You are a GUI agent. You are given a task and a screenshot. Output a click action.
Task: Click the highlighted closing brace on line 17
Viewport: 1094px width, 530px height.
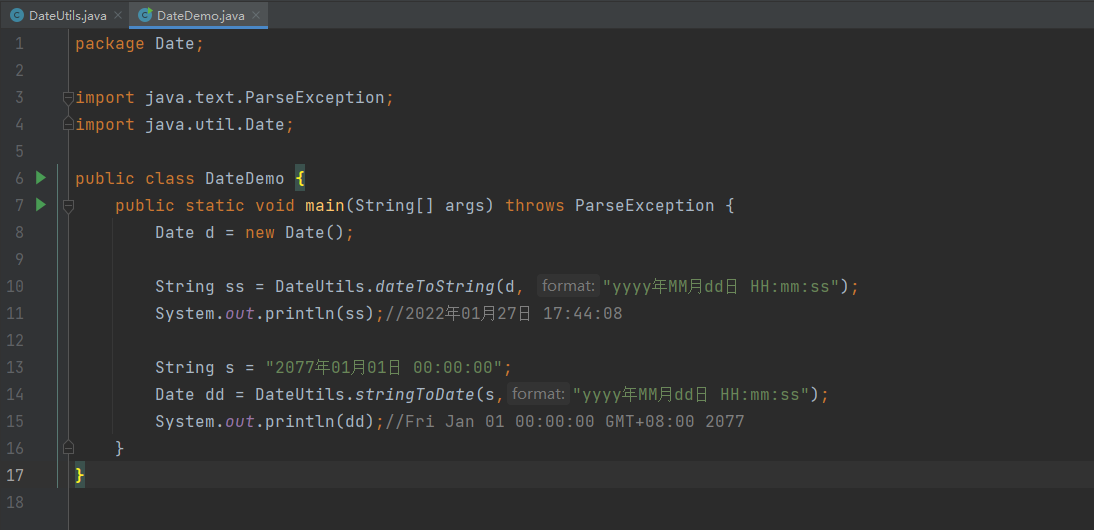tap(80, 475)
